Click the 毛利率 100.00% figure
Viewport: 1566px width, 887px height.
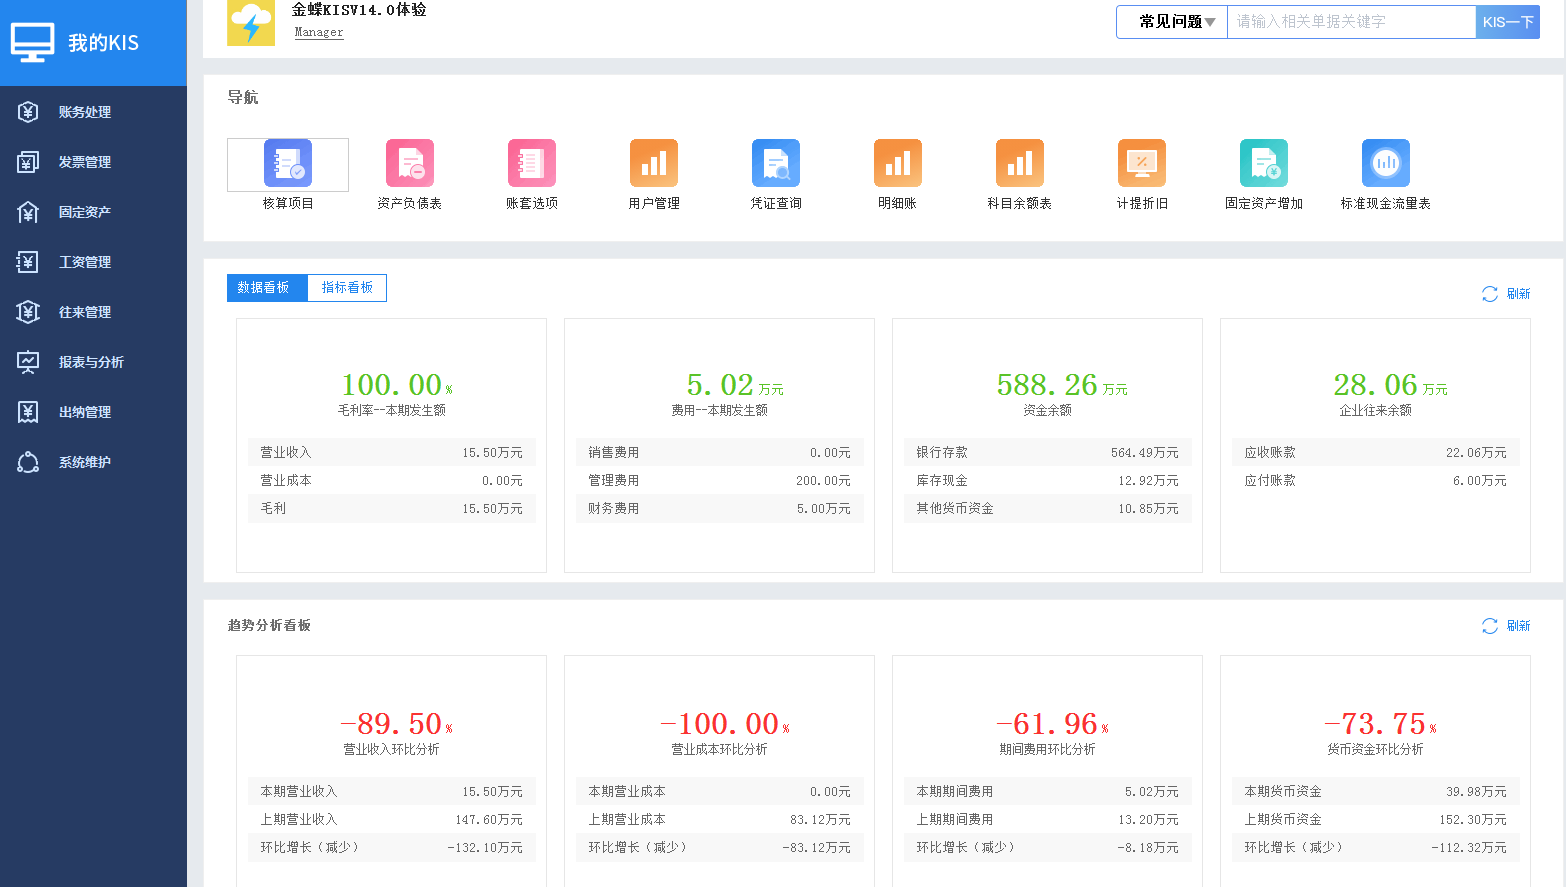(397, 385)
